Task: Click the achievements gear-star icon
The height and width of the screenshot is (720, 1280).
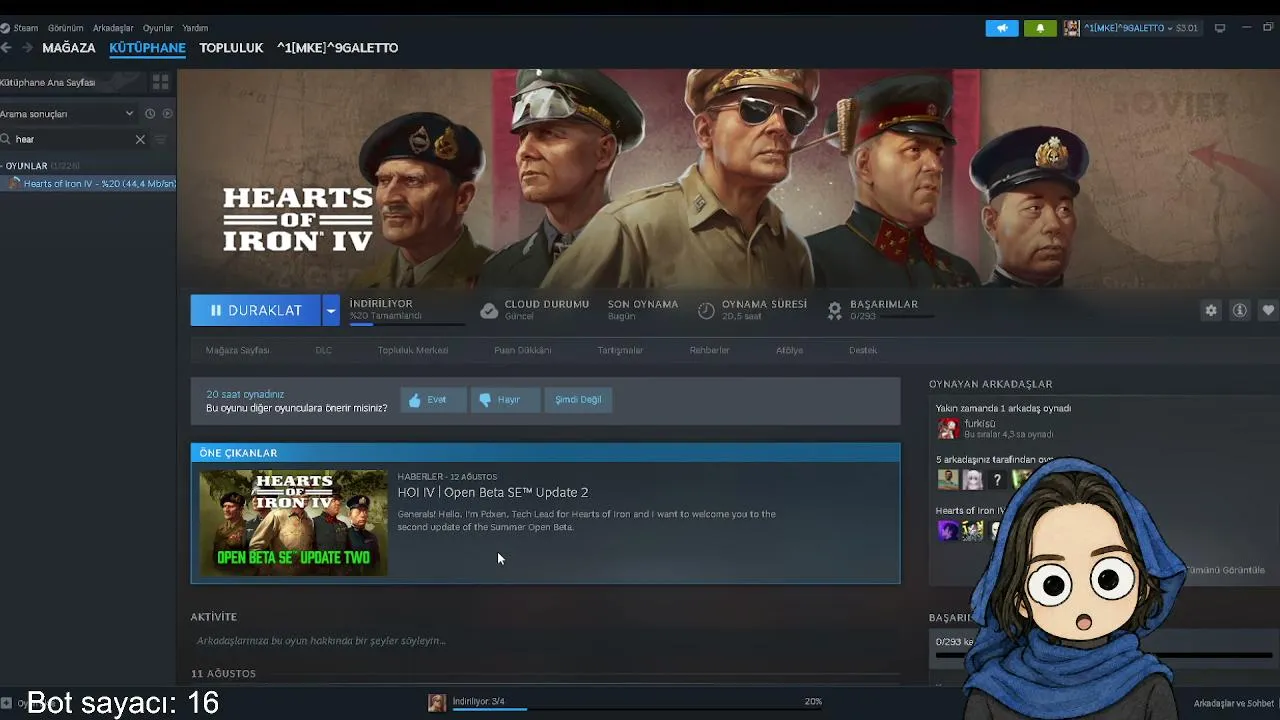Action: 835,311
